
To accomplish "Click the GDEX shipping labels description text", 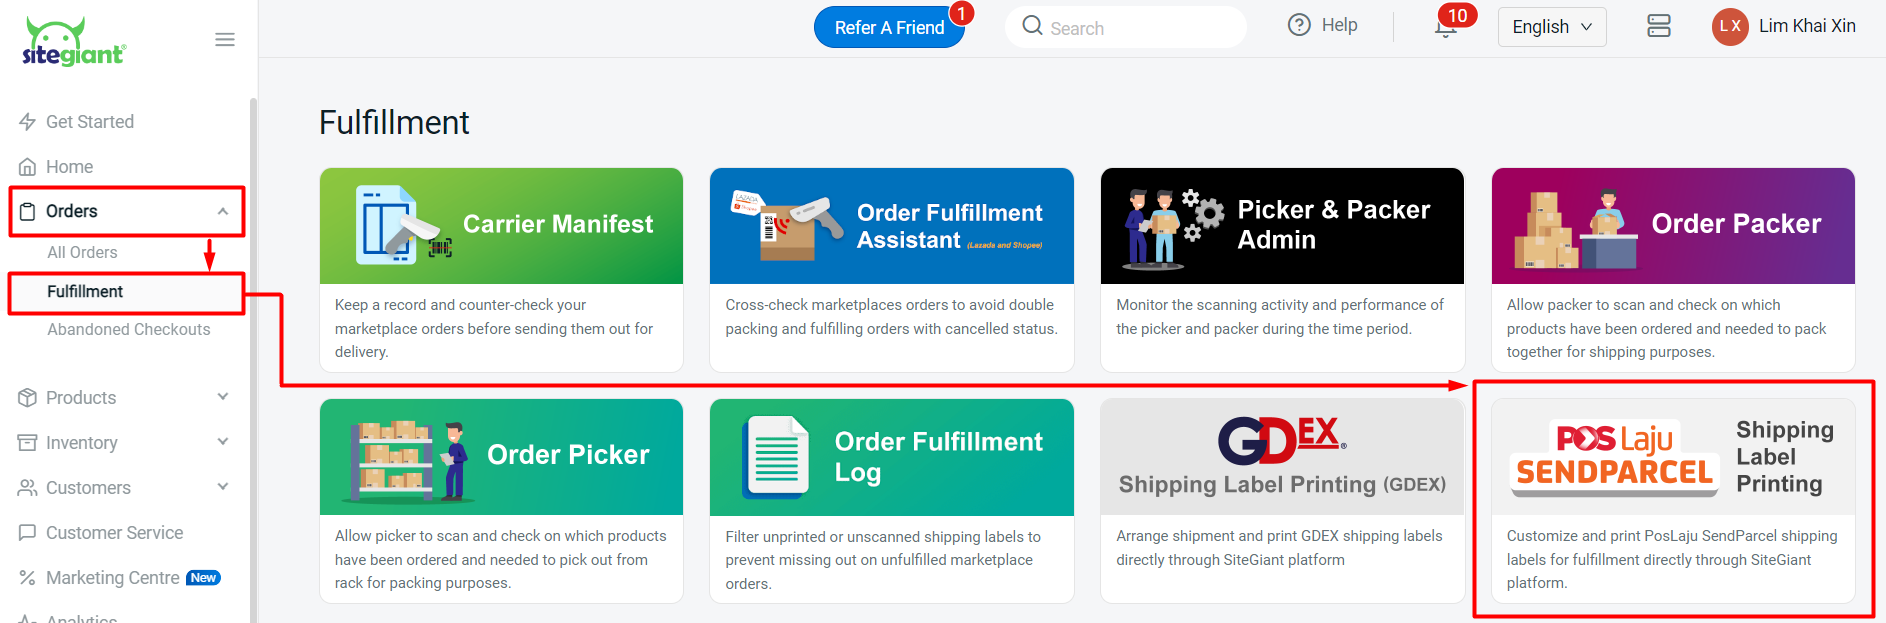I will [x=1279, y=548].
